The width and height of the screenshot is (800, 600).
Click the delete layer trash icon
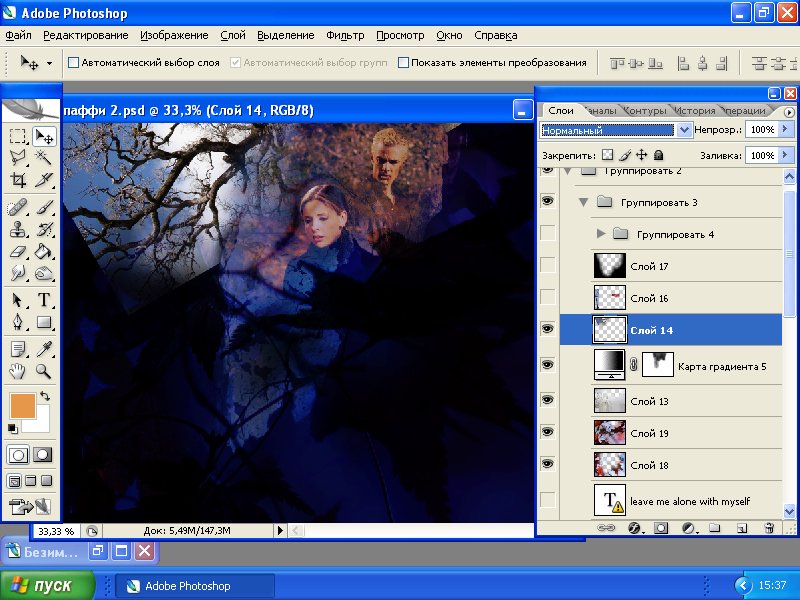coord(769,527)
